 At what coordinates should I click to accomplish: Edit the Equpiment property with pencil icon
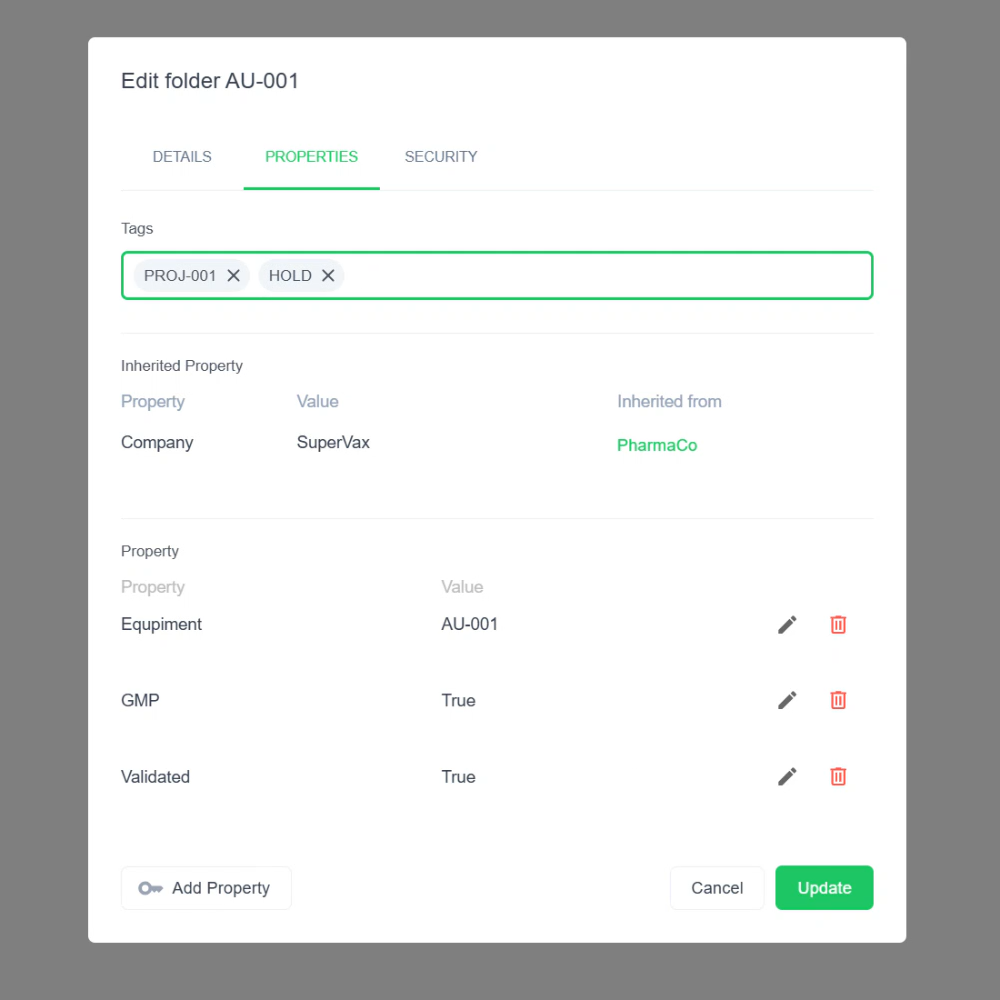[x=787, y=625]
